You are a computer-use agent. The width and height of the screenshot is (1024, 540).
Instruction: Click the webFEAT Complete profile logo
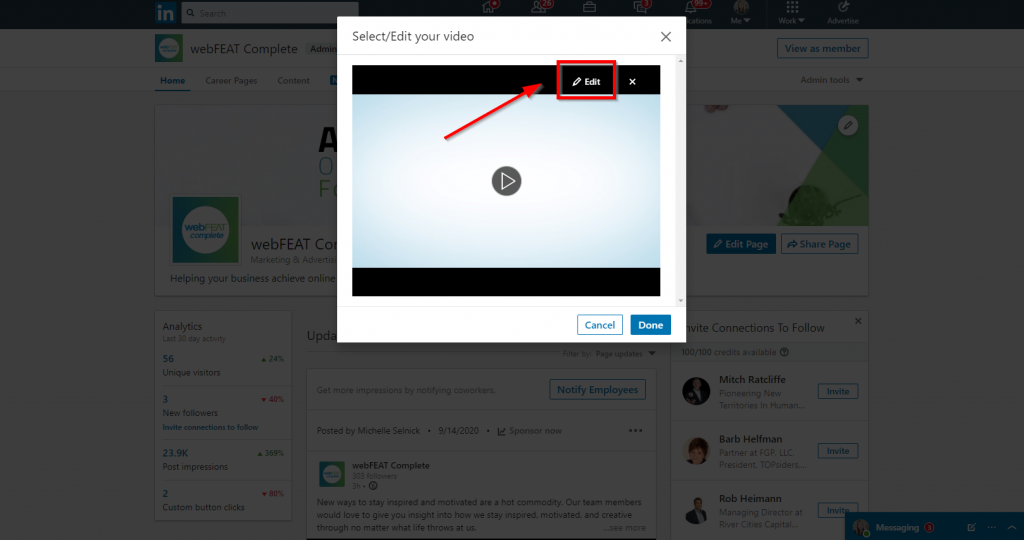(x=206, y=230)
